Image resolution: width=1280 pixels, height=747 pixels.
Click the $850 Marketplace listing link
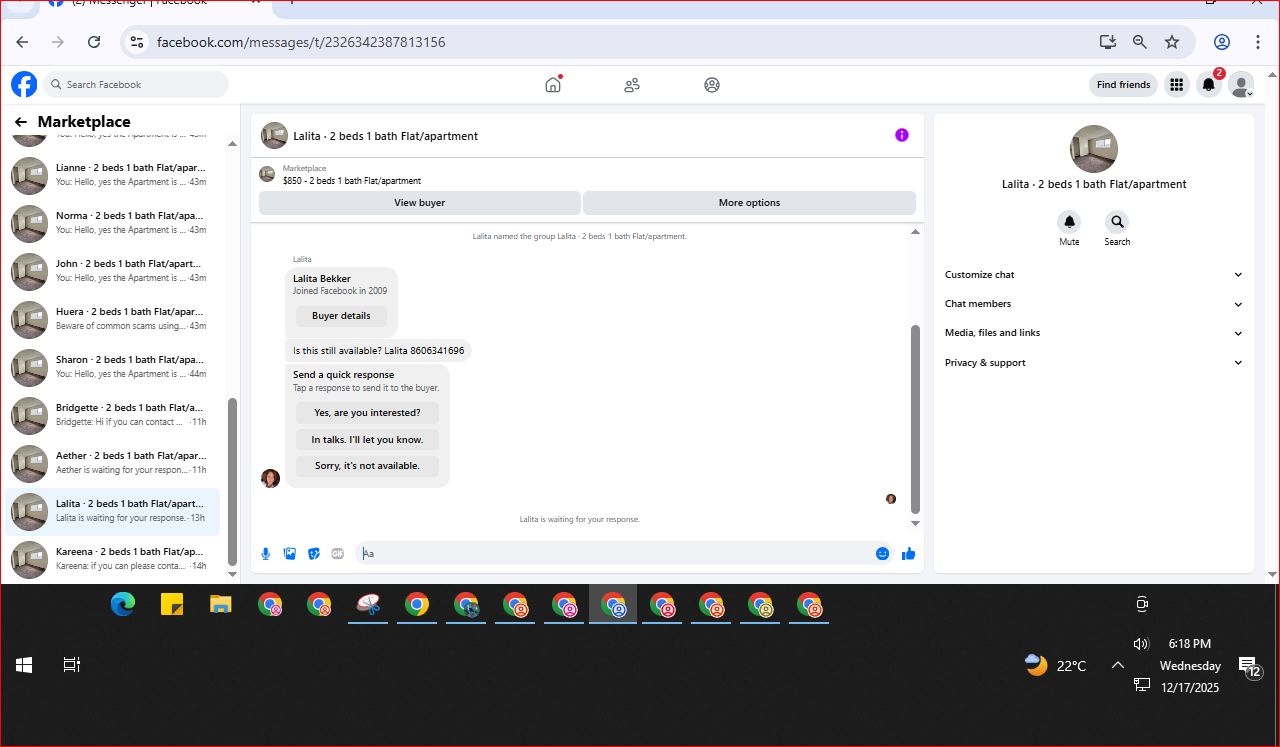[352, 181]
